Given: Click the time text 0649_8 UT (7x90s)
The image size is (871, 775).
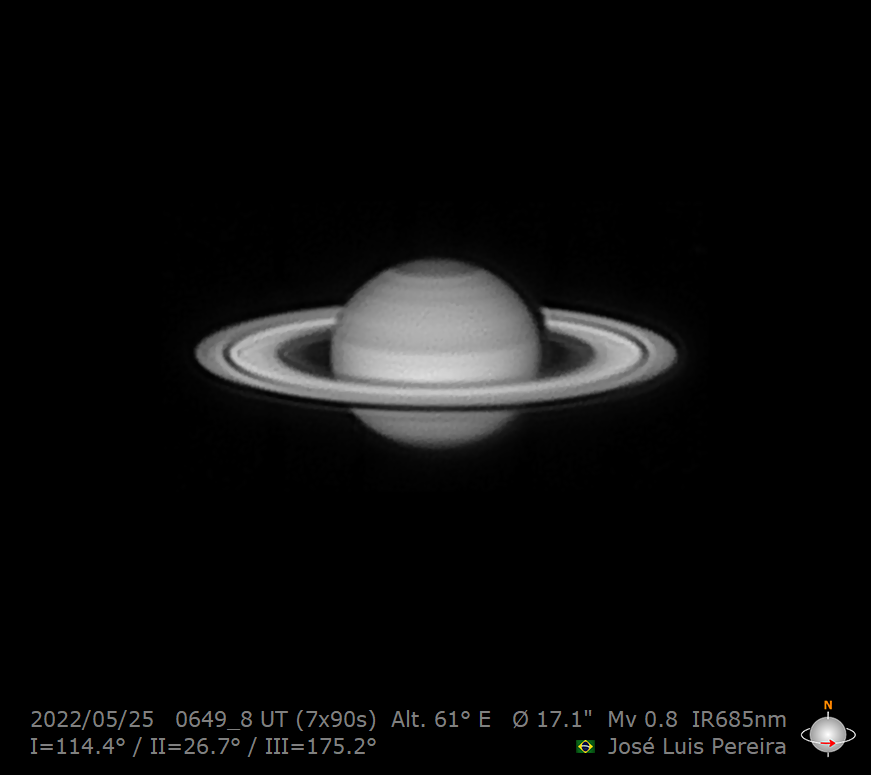Looking at the screenshot, I should (276, 719).
